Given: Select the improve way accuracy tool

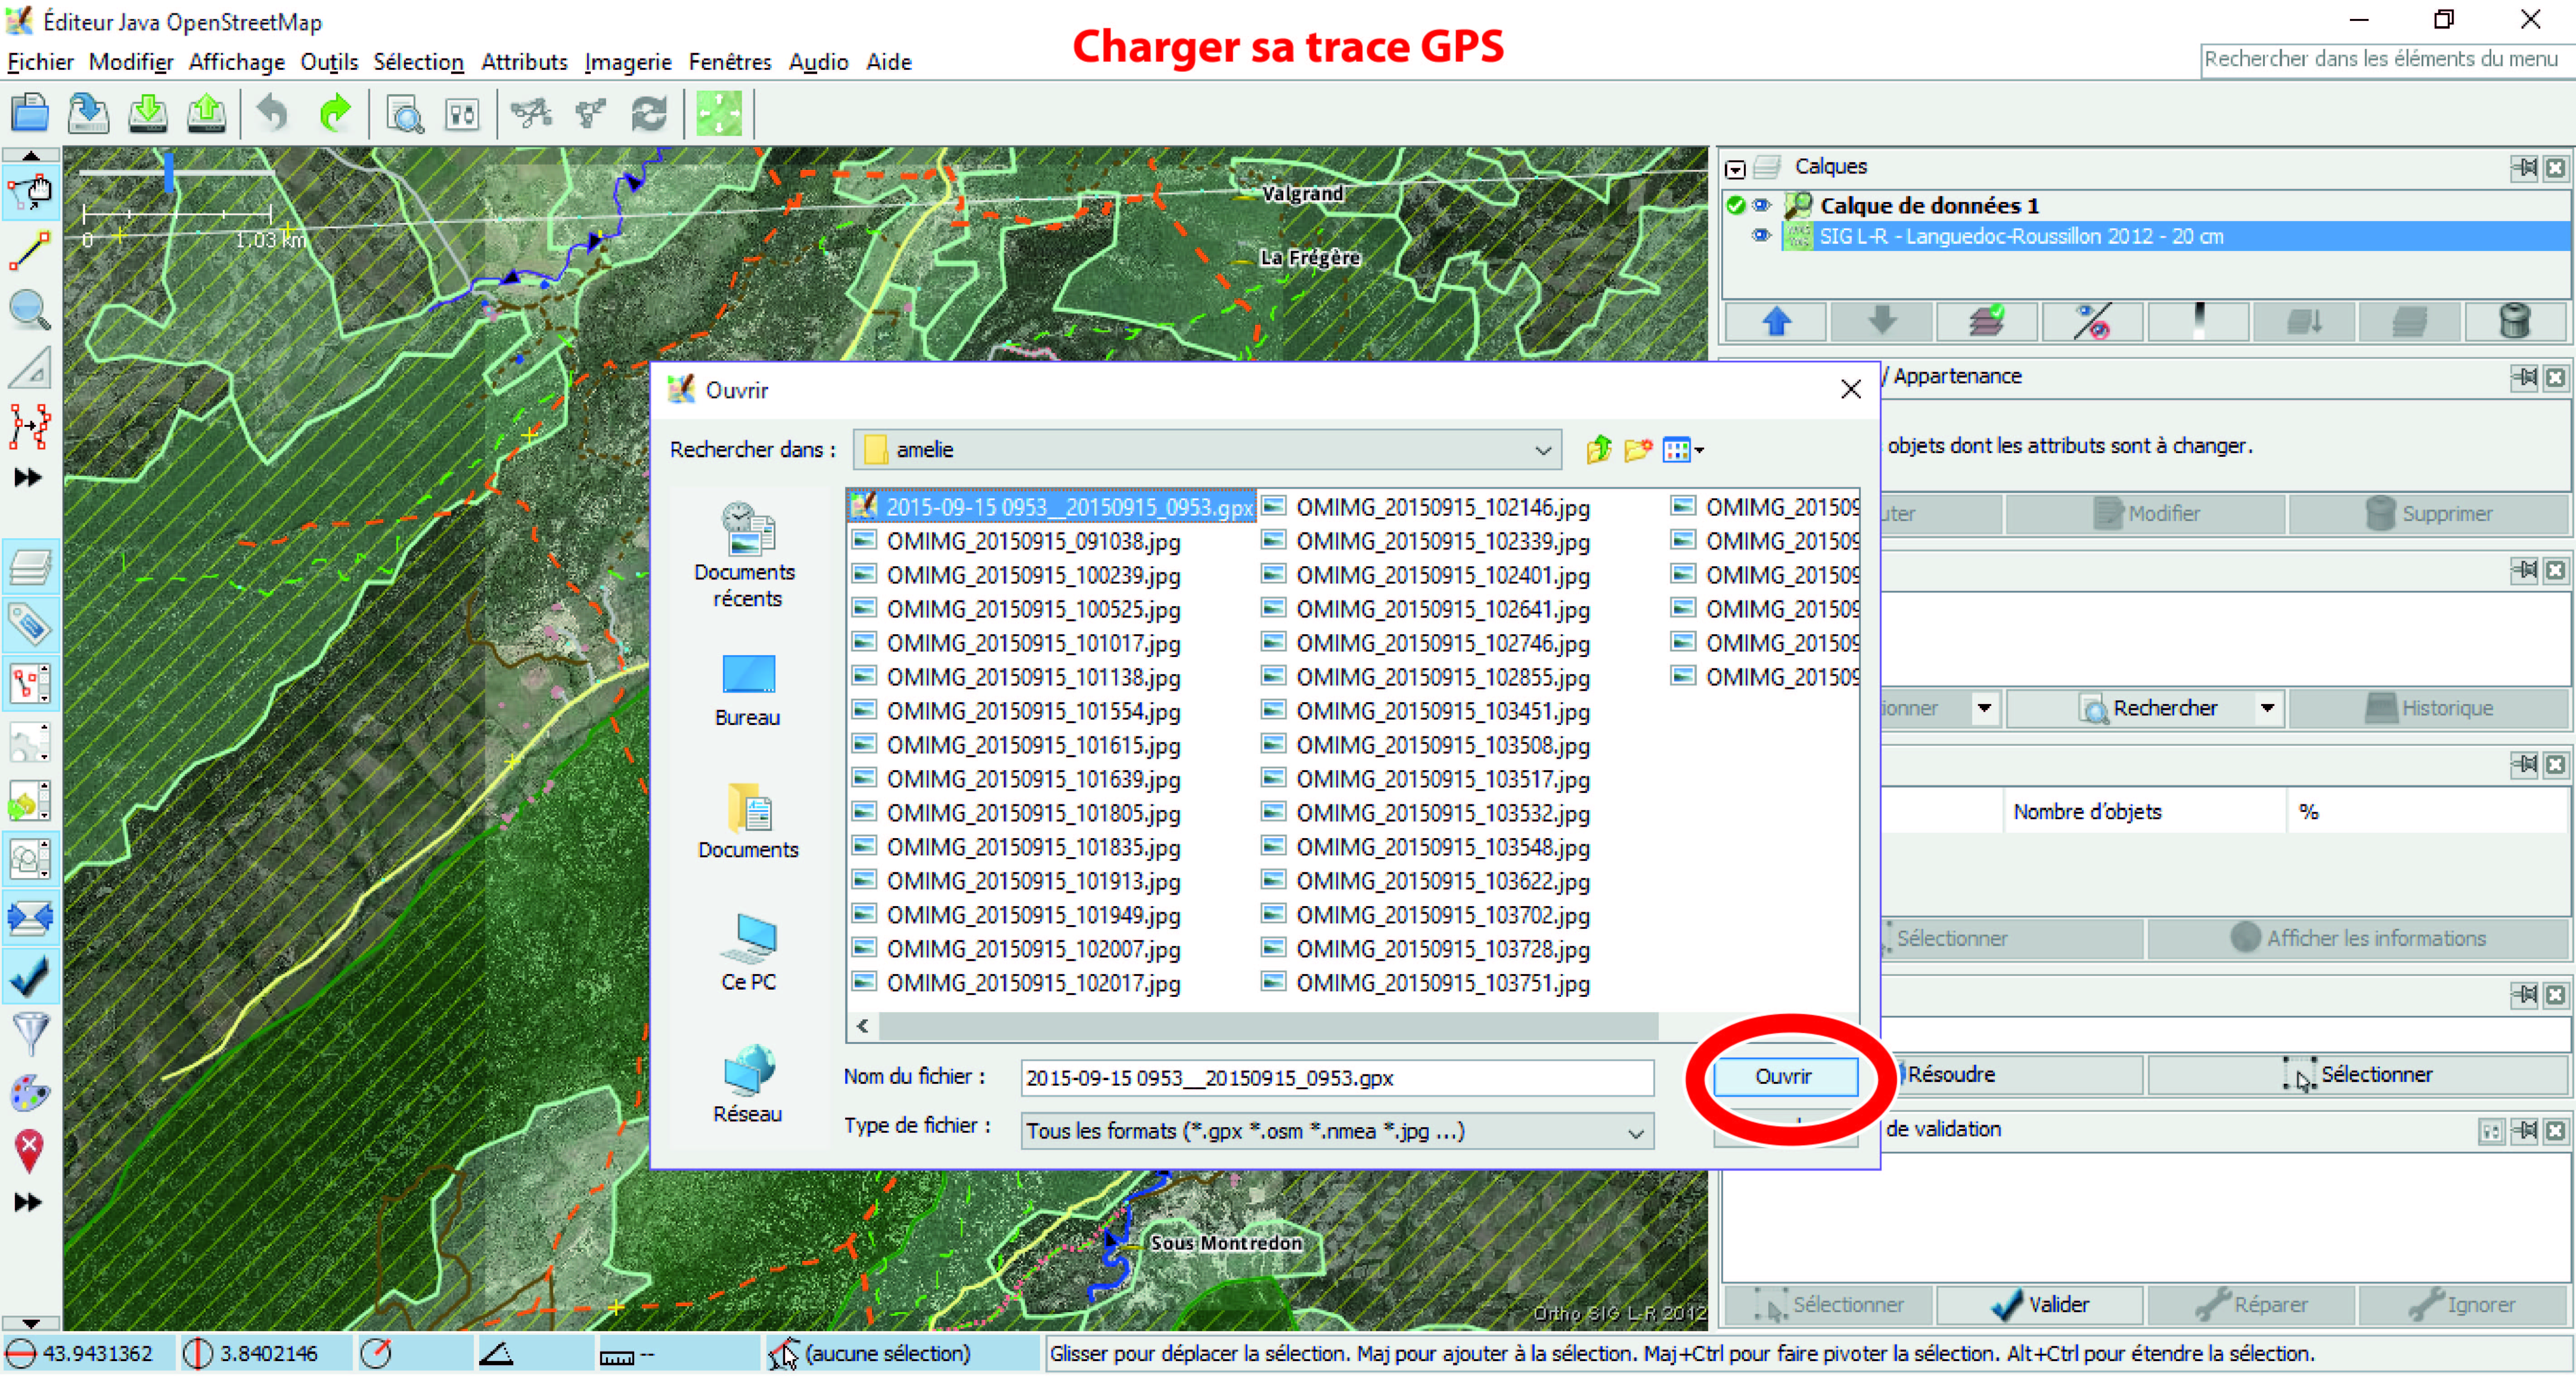Looking at the screenshot, I should click(30, 427).
